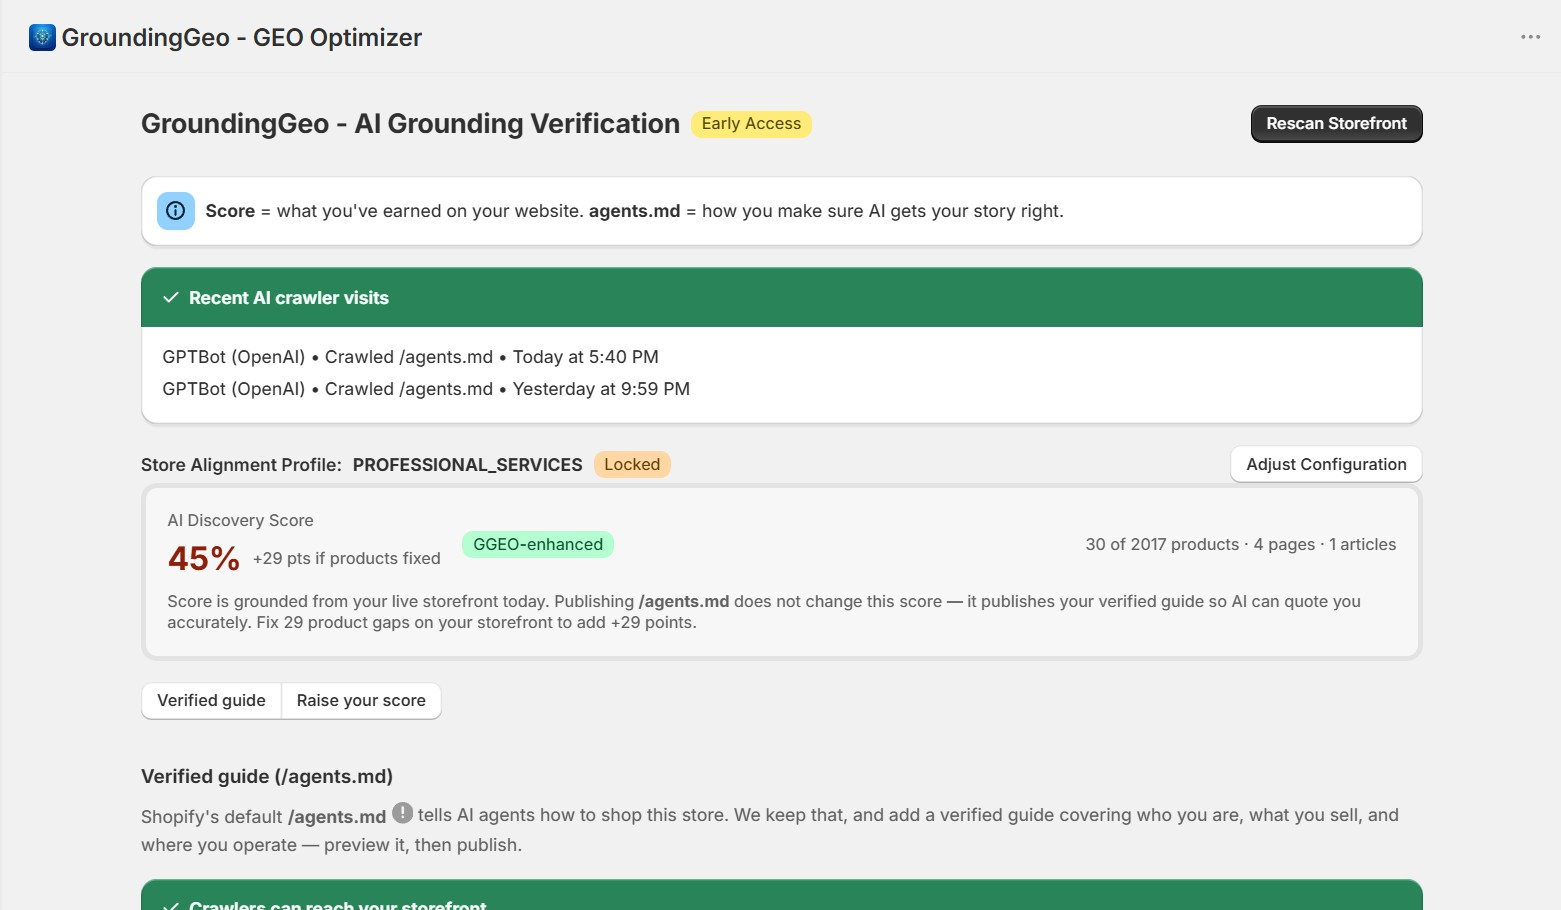Switch to the Raise your score tab
The image size is (1561, 910).
coord(361,701)
